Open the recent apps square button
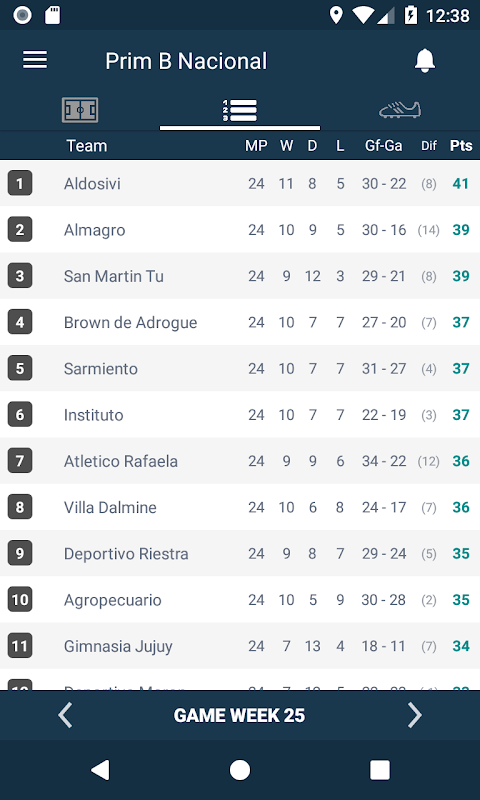 pos(380,769)
